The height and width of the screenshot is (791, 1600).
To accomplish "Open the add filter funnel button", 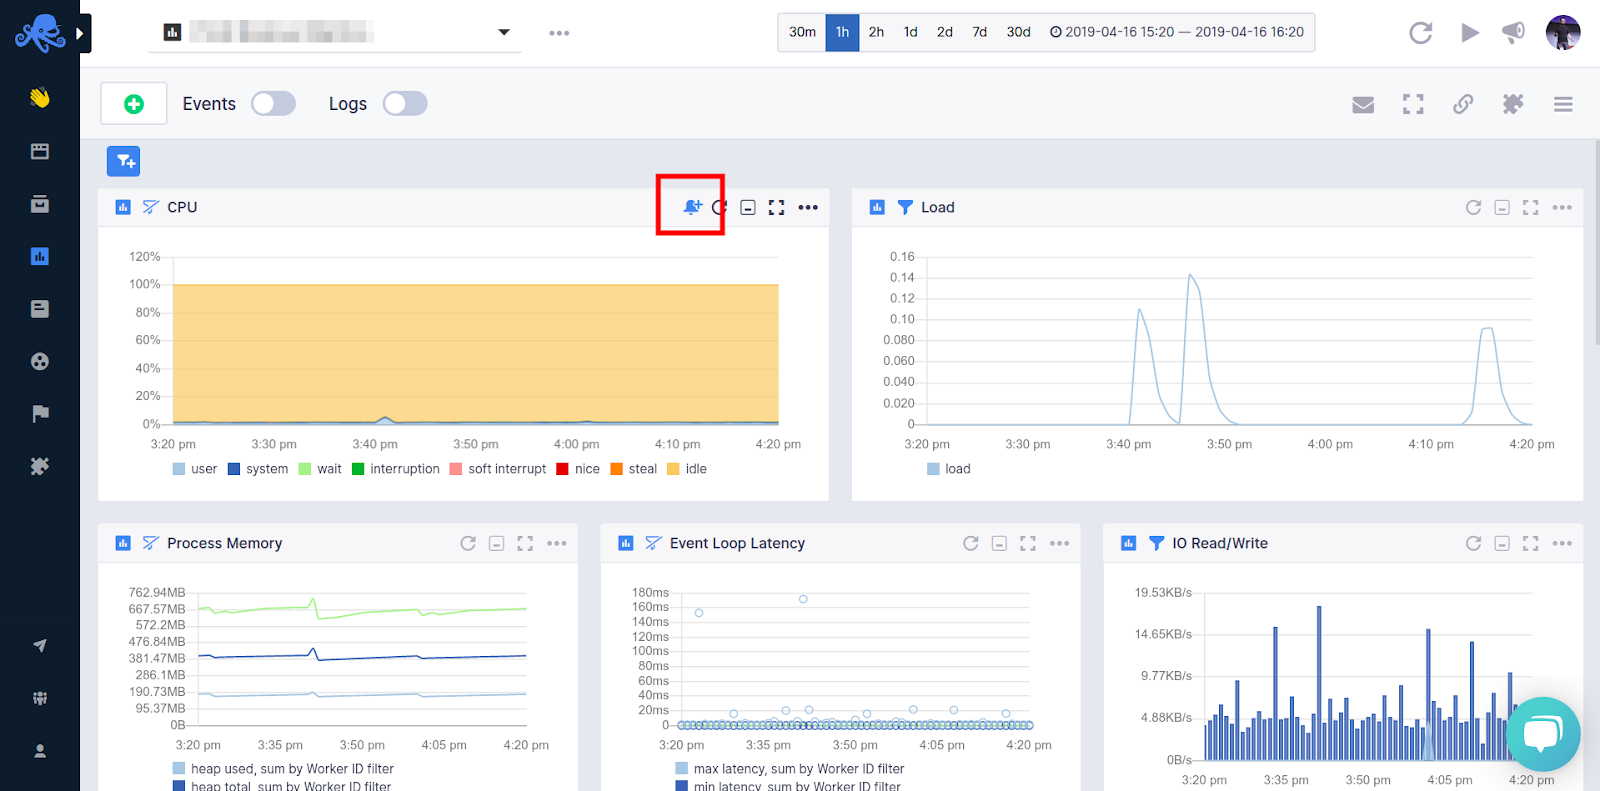I will [124, 161].
